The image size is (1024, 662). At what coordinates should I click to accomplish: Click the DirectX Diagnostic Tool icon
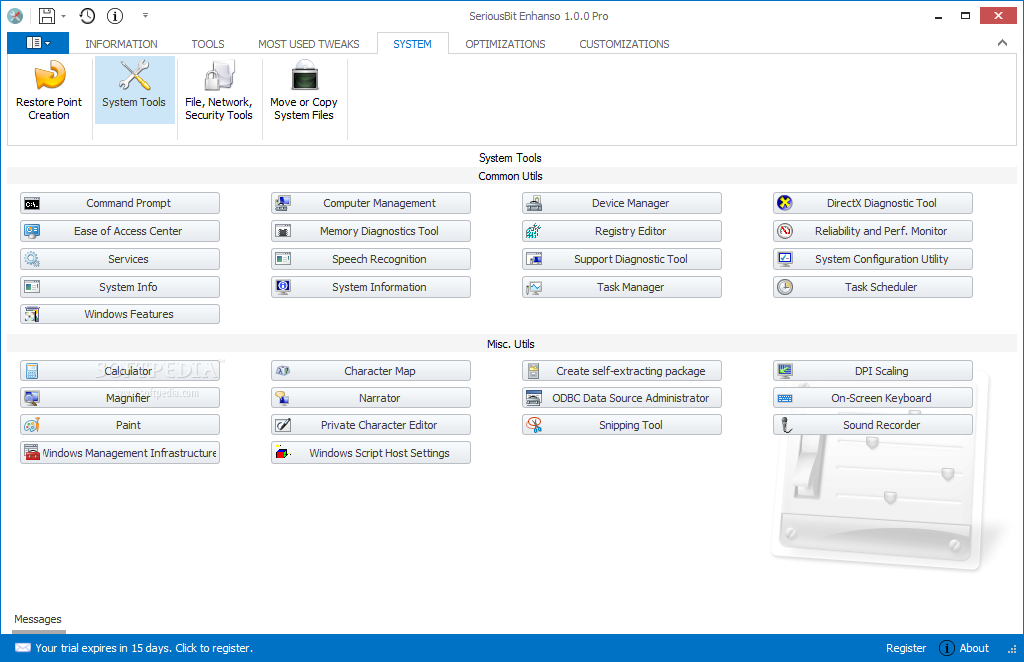(785, 203)
